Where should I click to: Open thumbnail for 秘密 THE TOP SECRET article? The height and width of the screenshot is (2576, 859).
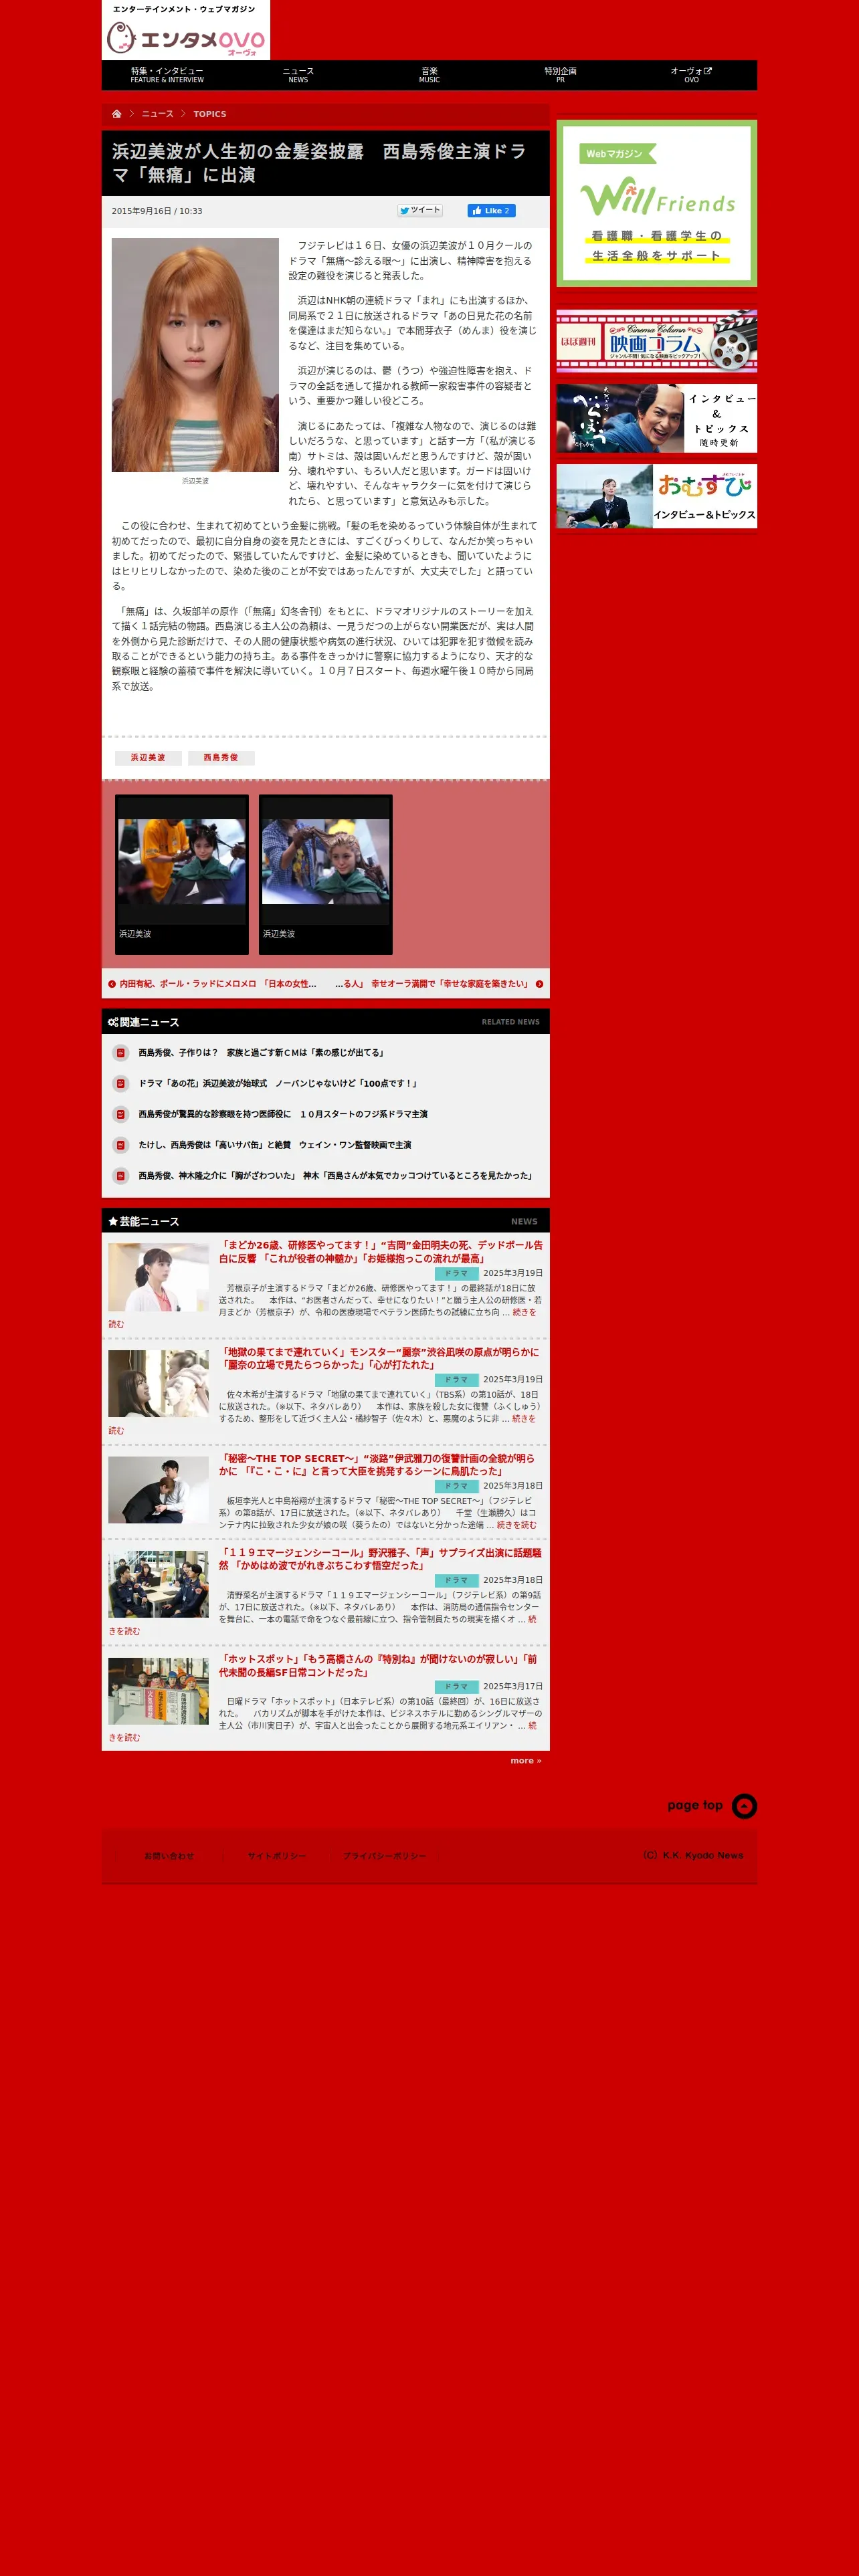point(158,1490)
